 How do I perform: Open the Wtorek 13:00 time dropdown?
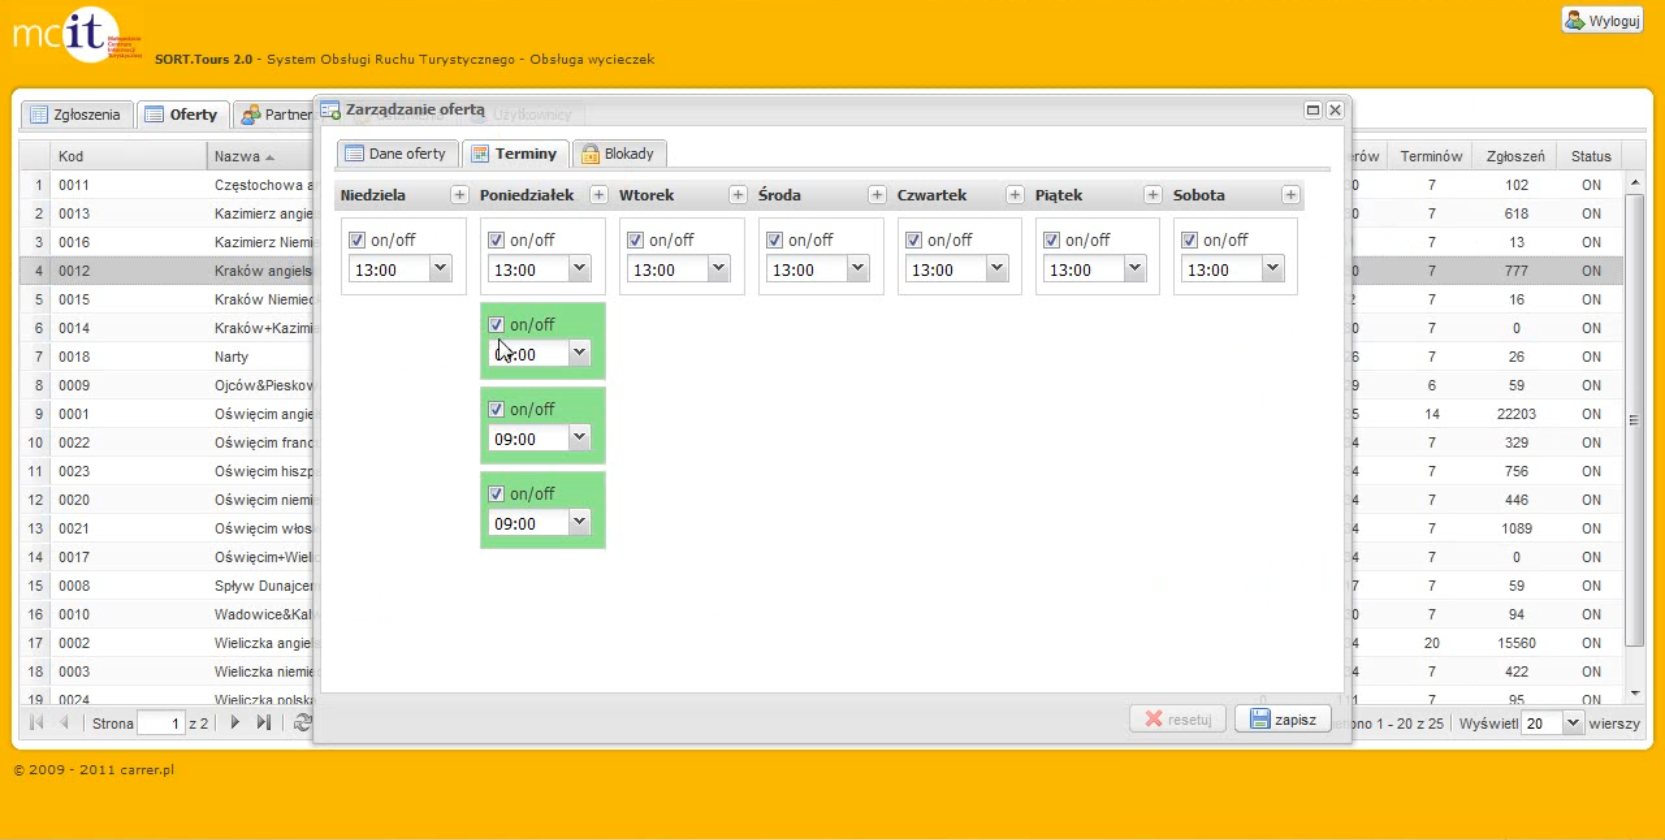pos(718,269)
